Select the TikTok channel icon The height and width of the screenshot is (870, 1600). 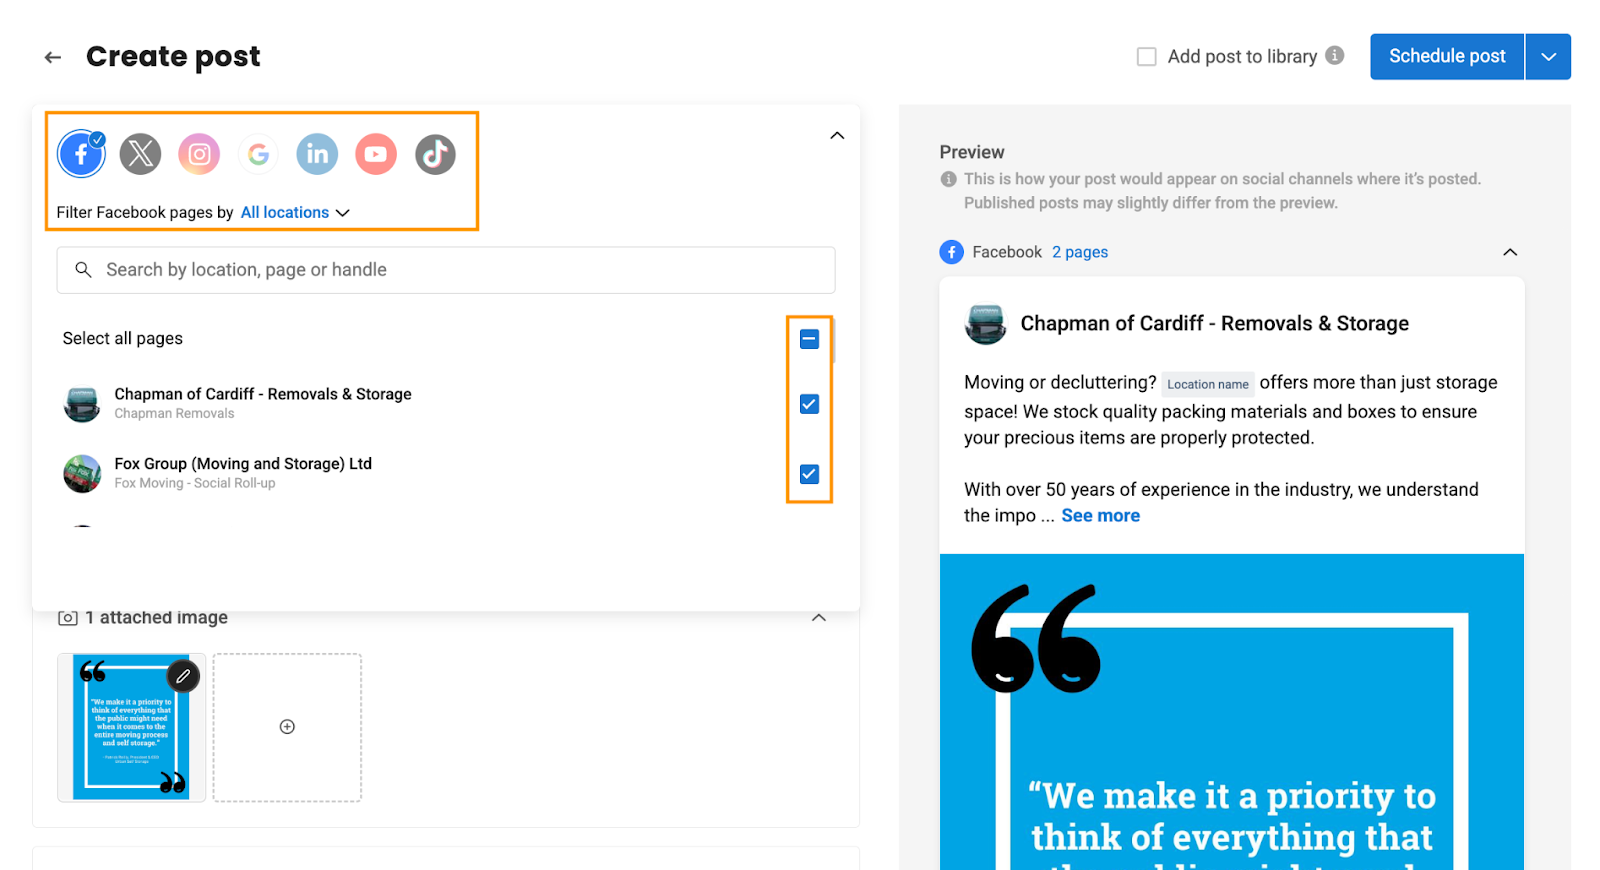pyautogui.click(x=435, y=154)
